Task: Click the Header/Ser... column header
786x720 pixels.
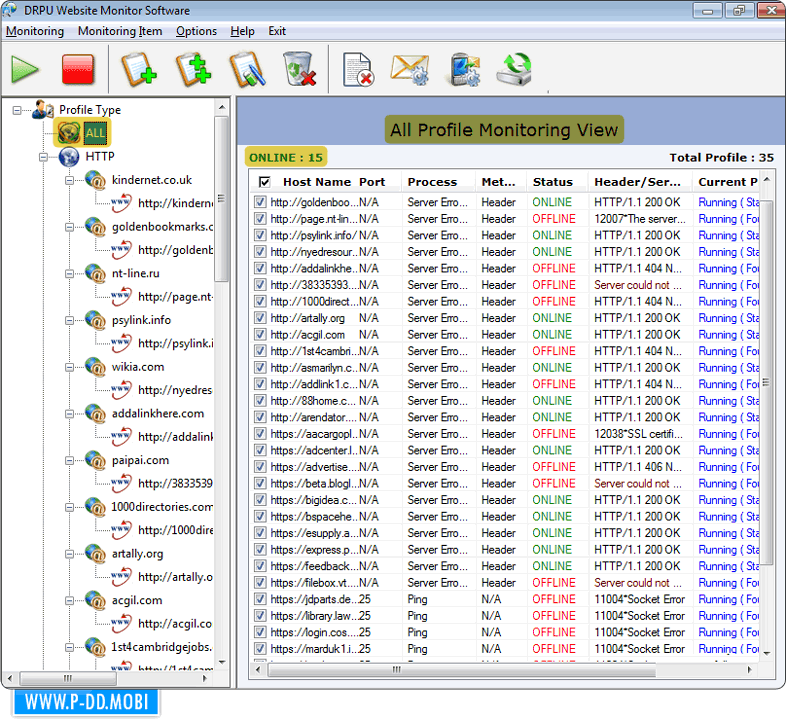Action: [x=640, y=182]
